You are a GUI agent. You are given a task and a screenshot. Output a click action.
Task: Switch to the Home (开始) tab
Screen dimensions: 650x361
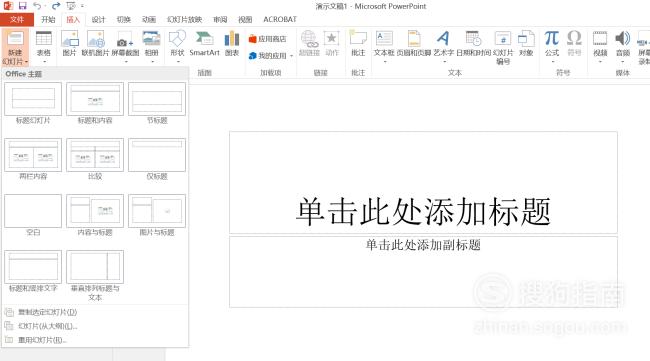point(48,19)
